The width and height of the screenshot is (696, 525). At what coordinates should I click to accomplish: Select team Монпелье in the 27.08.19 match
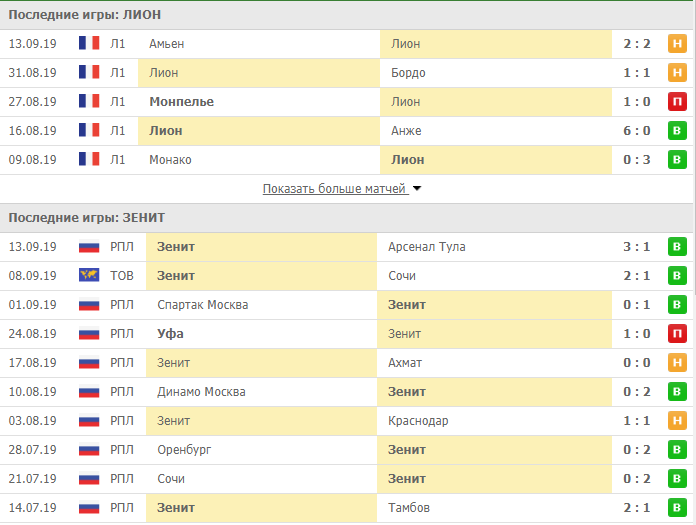(x=182, y=102)
